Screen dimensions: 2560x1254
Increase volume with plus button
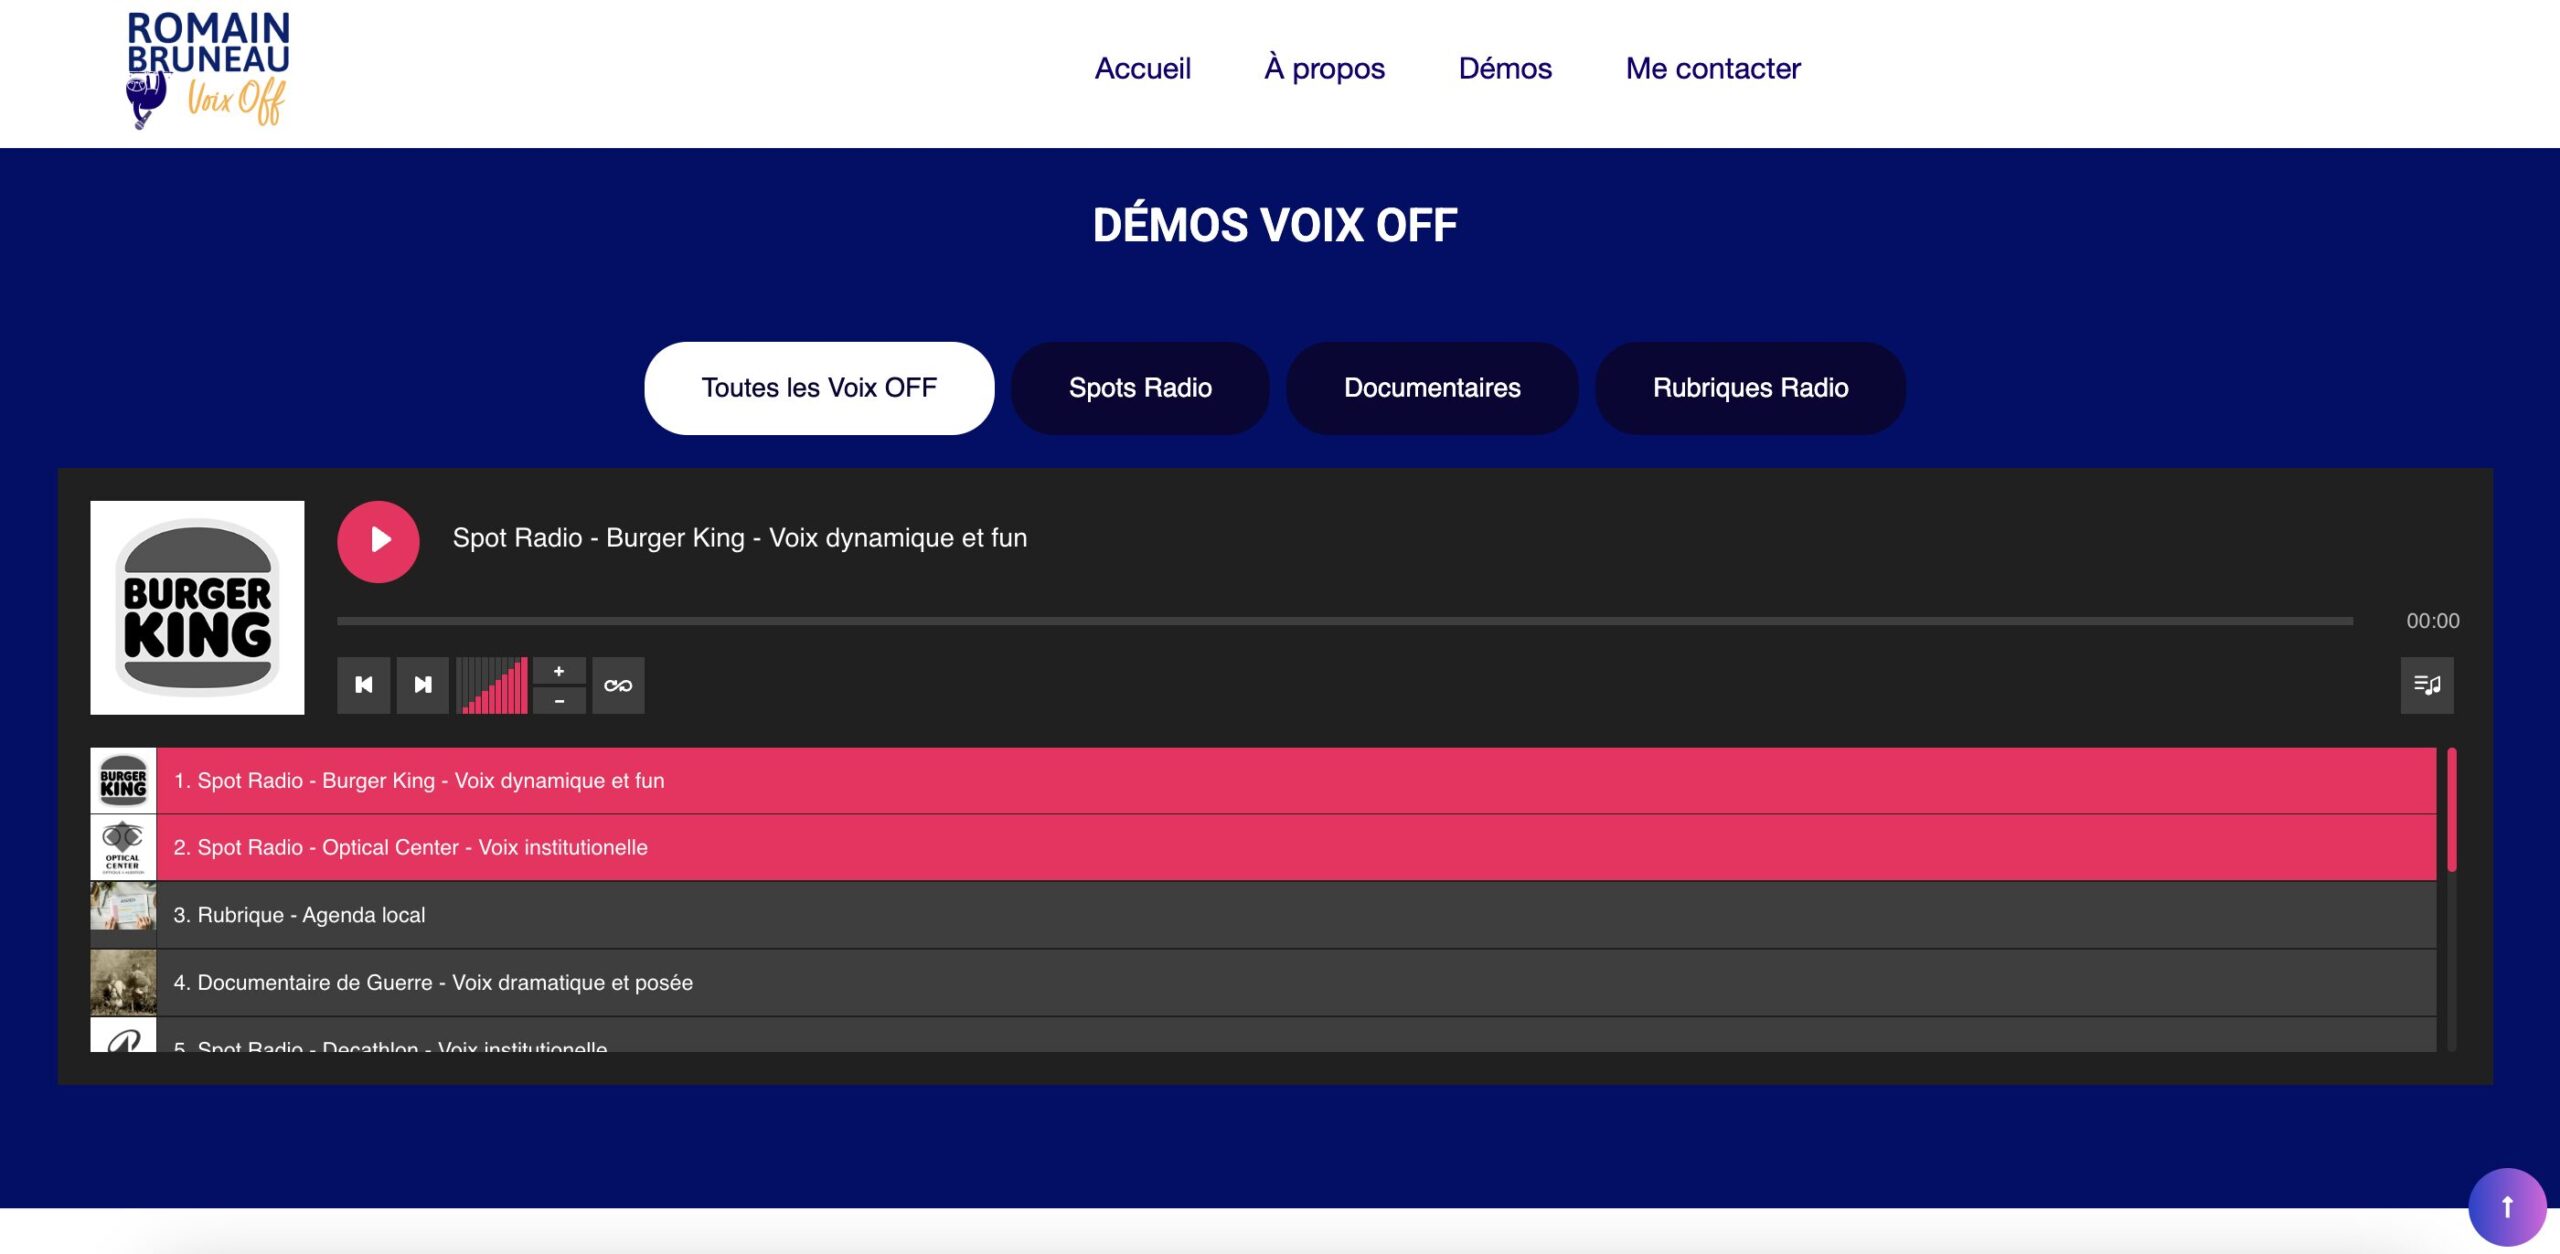tap(559, 671)
